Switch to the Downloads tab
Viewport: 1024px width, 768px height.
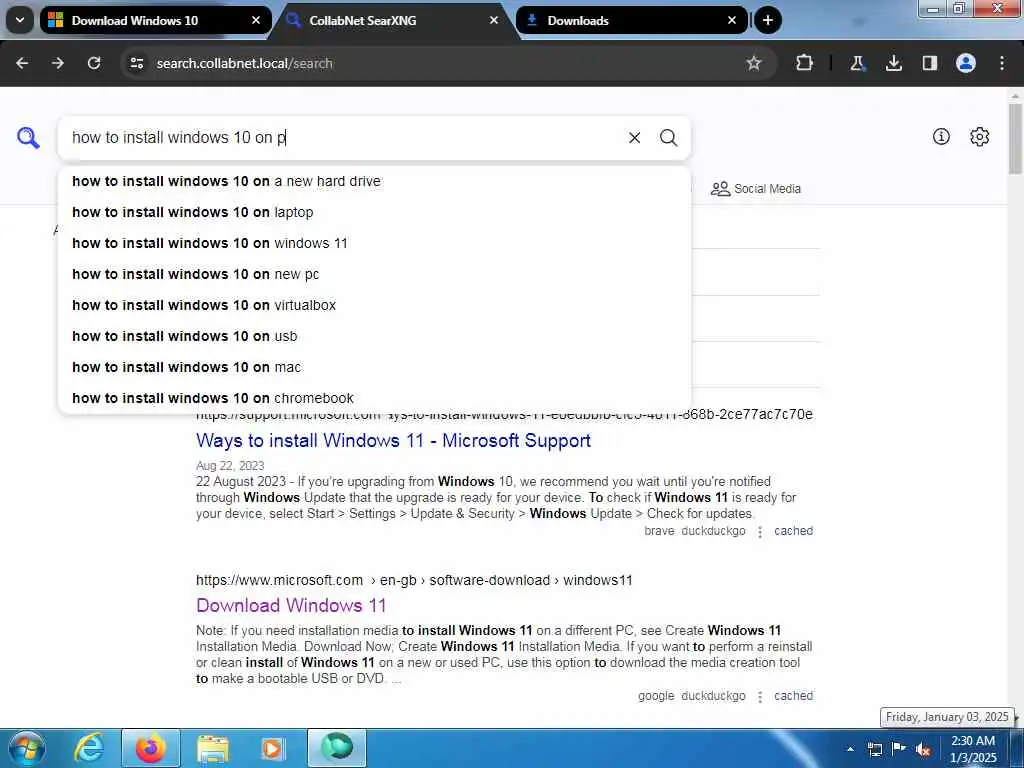point(632,20)
